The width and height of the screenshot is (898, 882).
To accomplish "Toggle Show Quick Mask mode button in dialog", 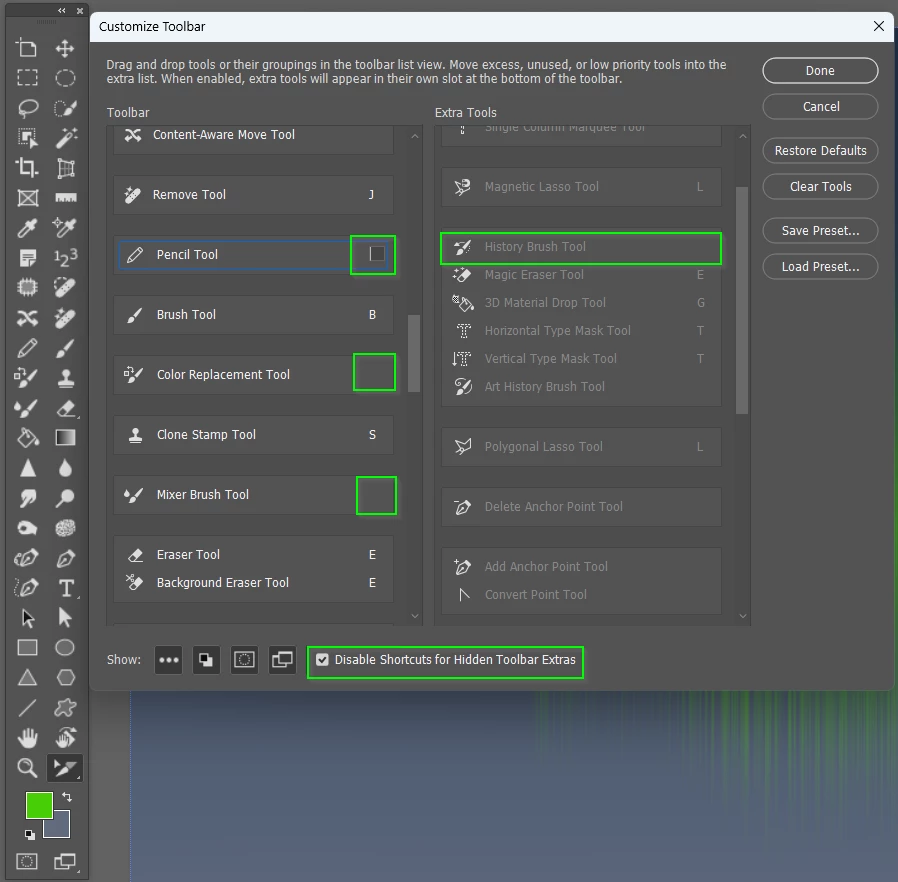I will [245, 660].
